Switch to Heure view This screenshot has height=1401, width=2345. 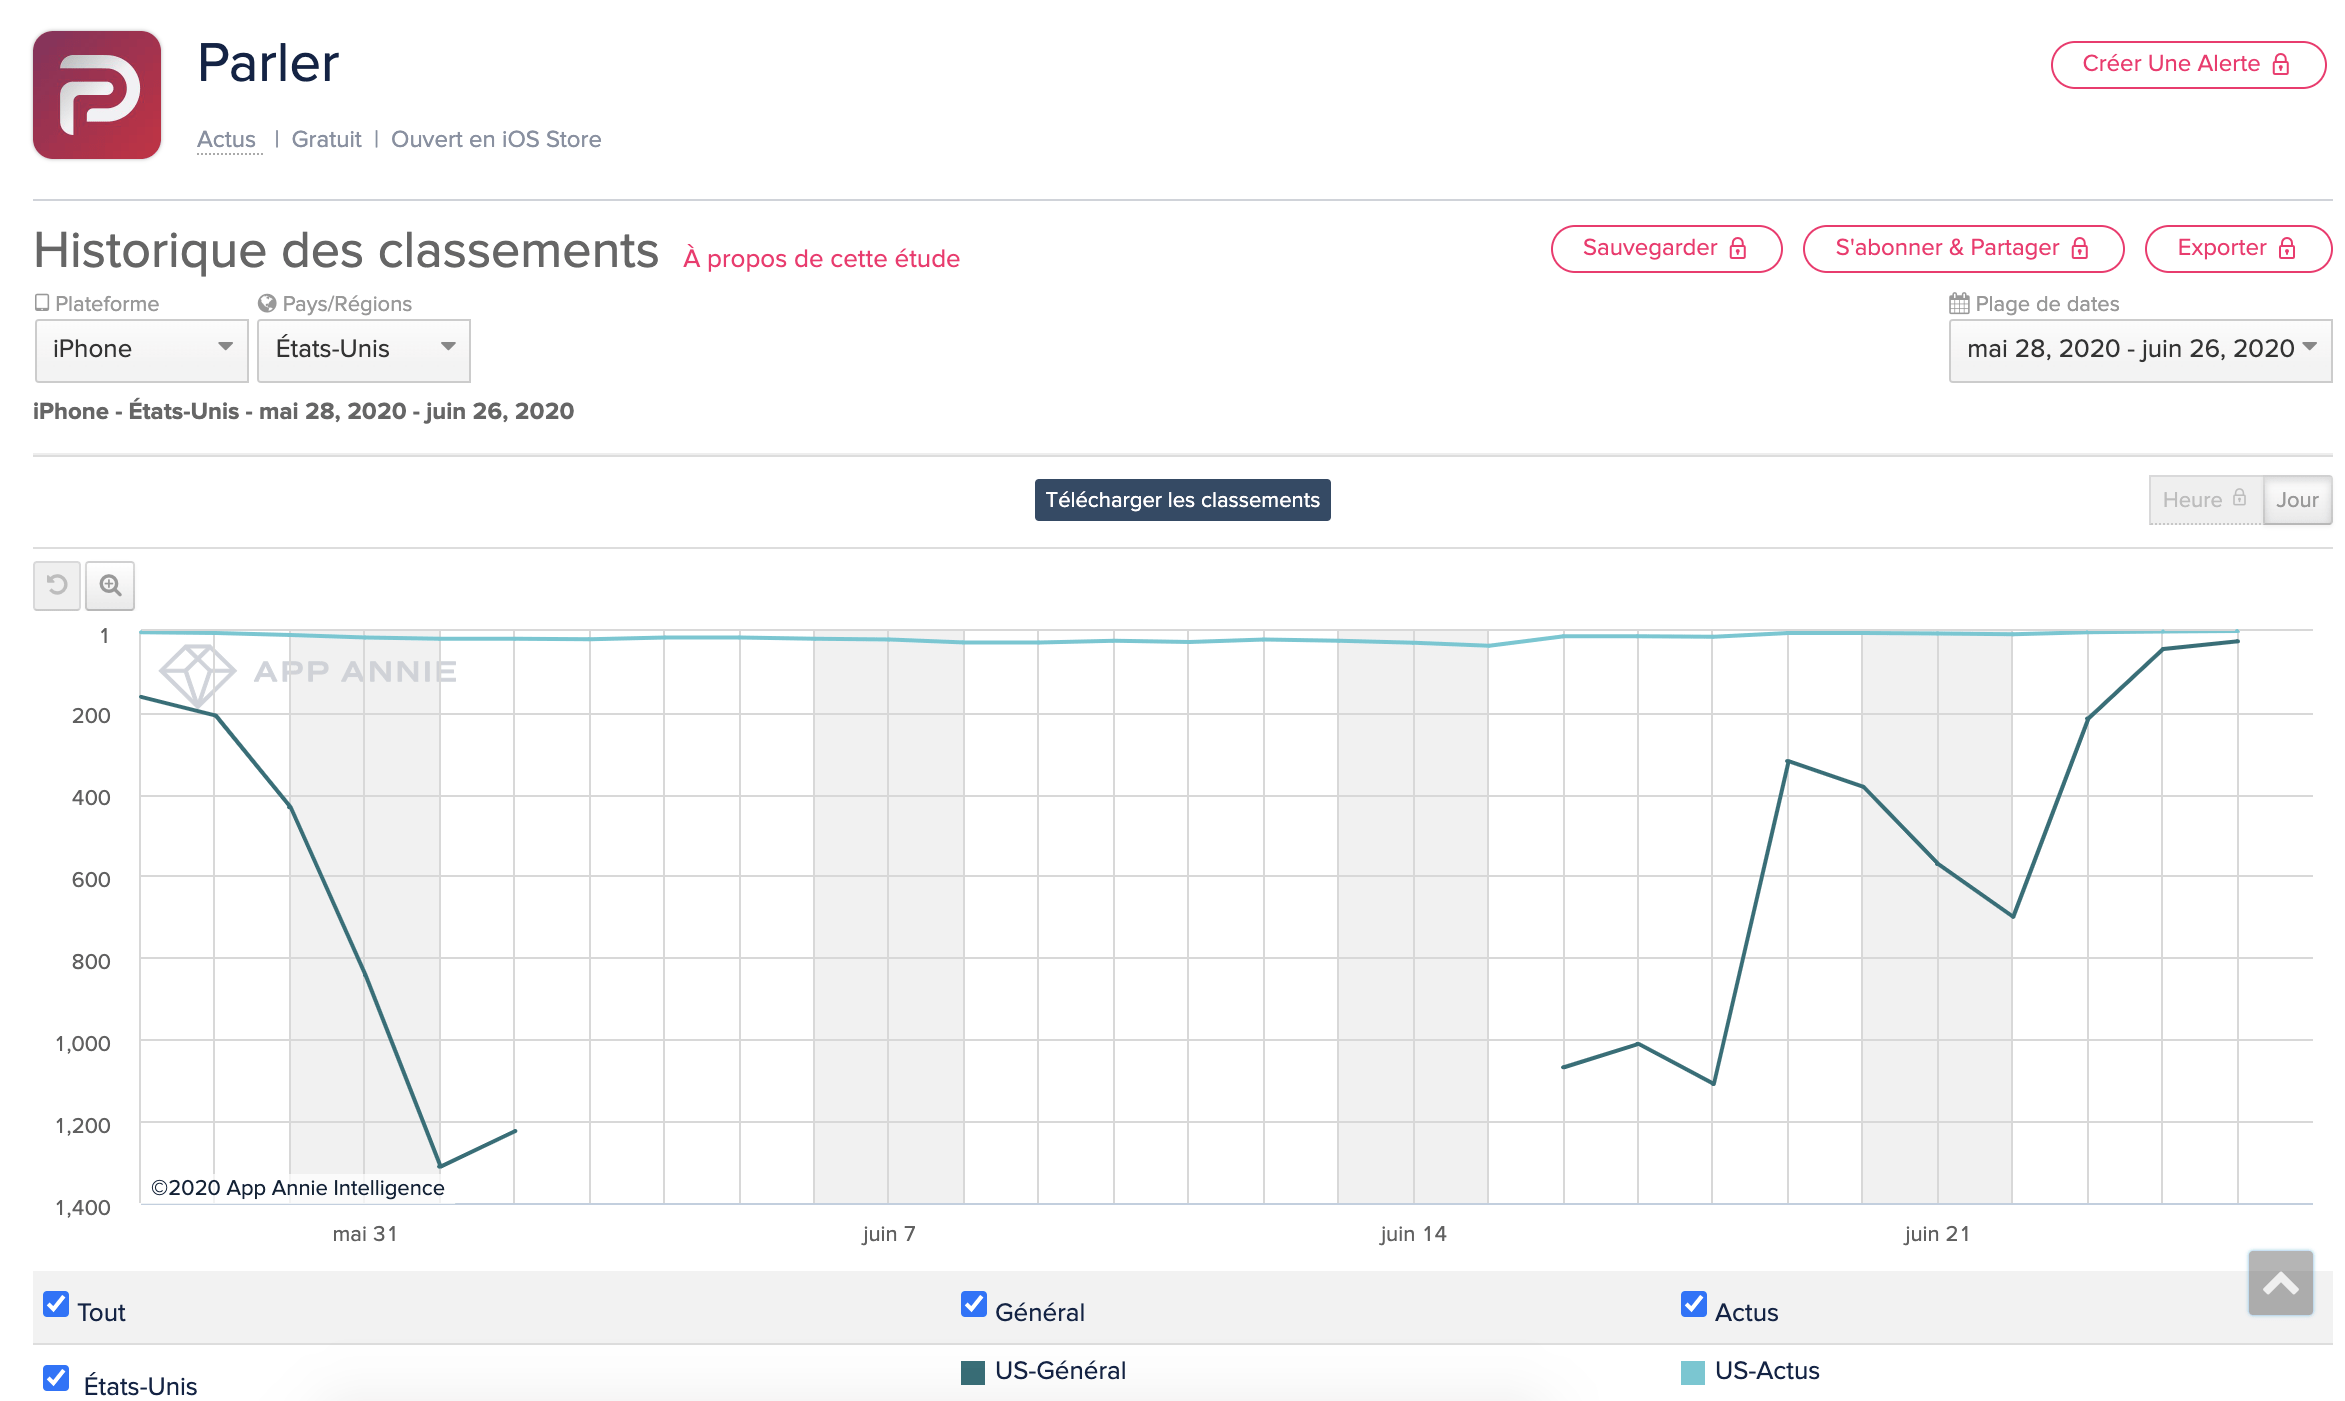click(x=2205, y=500)
